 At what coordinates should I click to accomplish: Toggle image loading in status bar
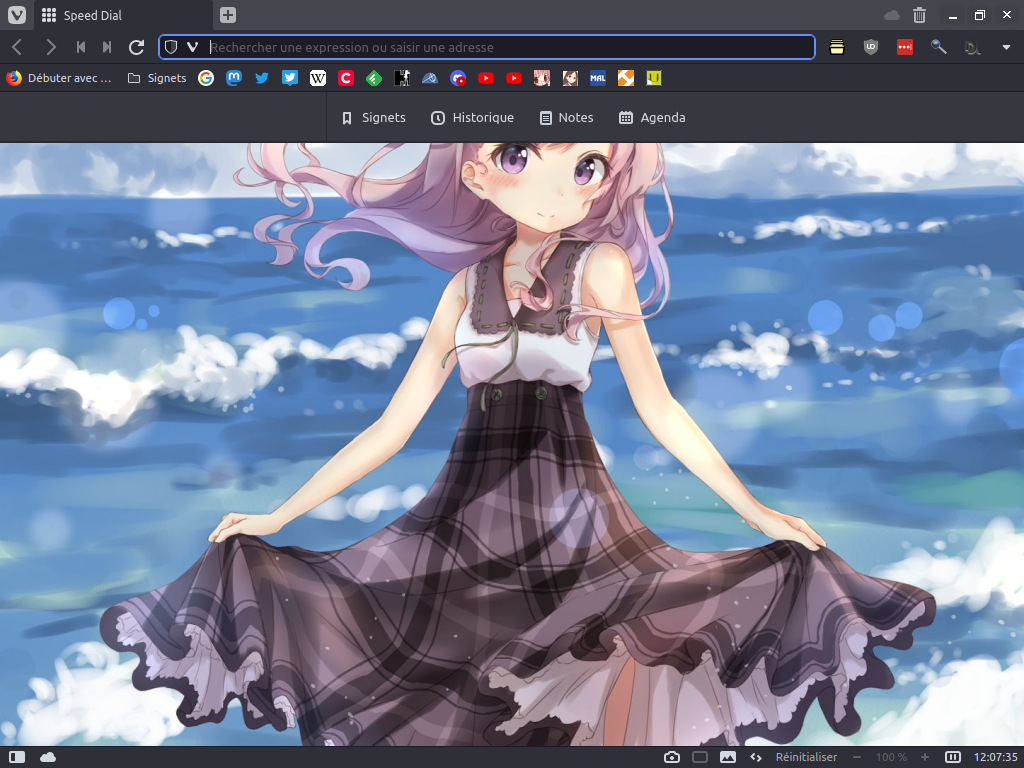point(728,757)
